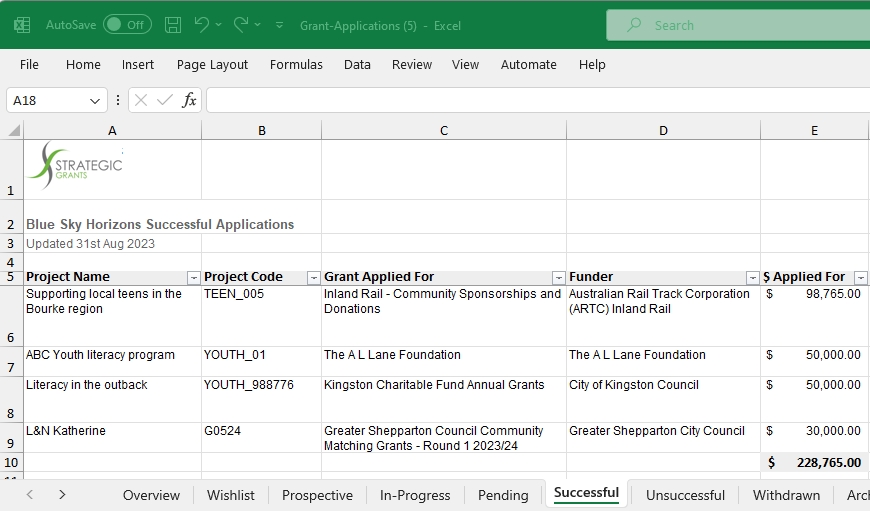The height and width of the screenshot is (511, 870).
Task: Open the Formulas ribbon tab
Action: 296,64
